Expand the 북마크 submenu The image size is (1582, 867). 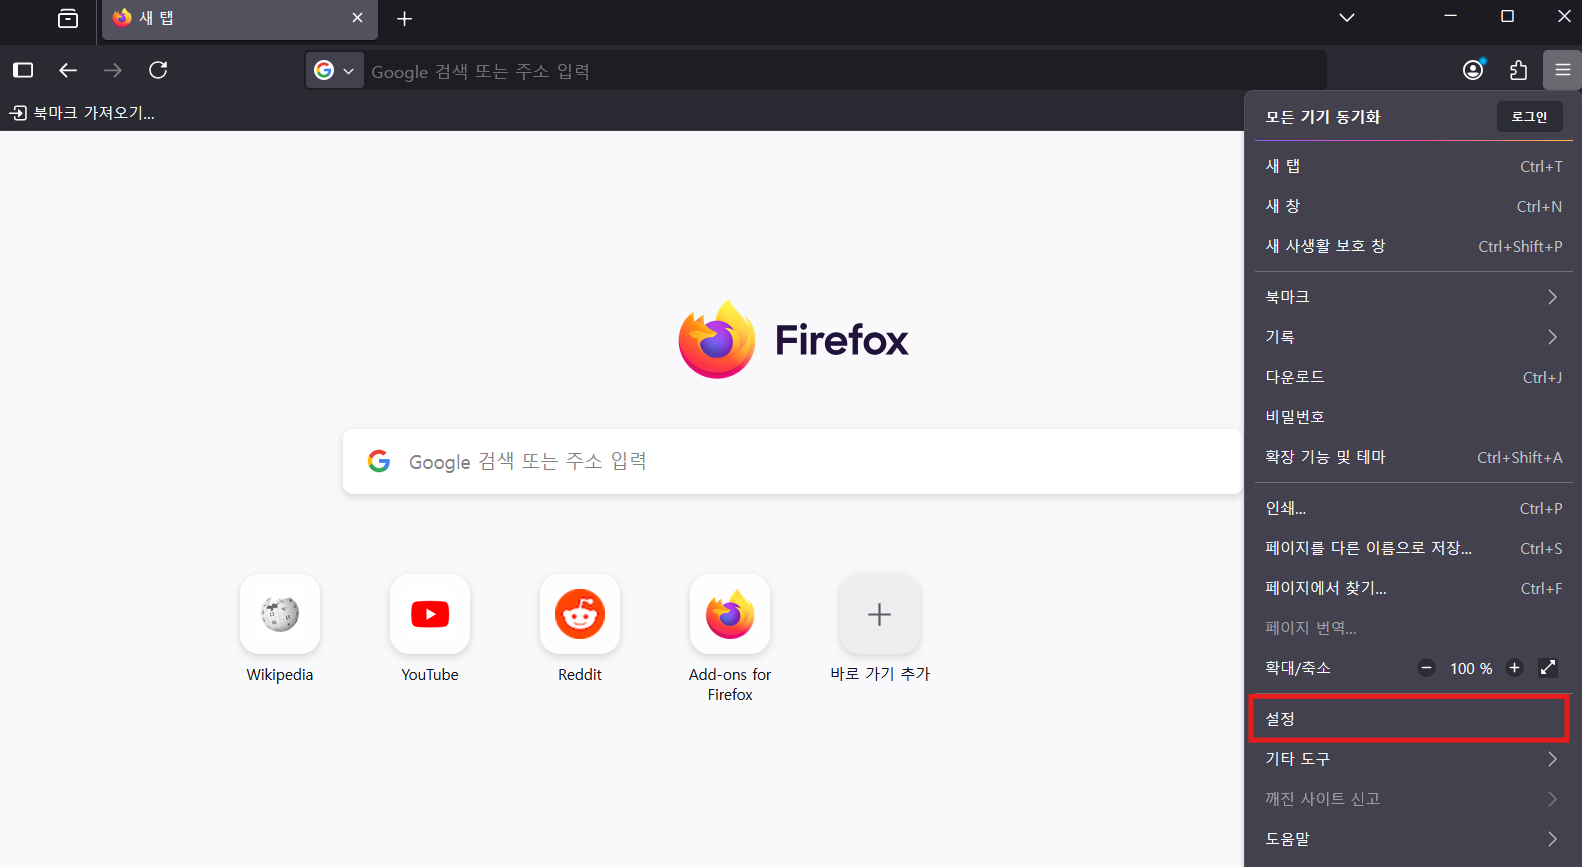tap(1413, 297)
